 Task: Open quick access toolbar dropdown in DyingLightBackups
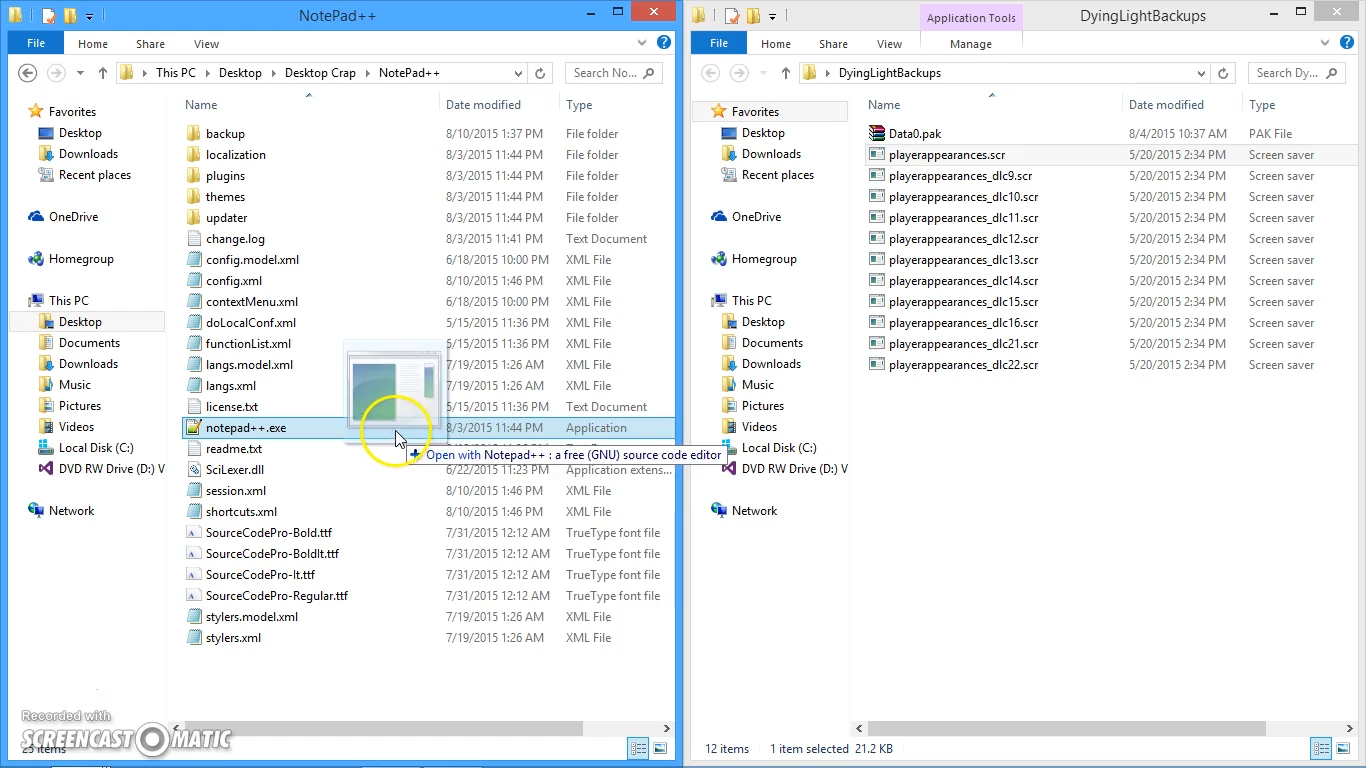(772, 17)
